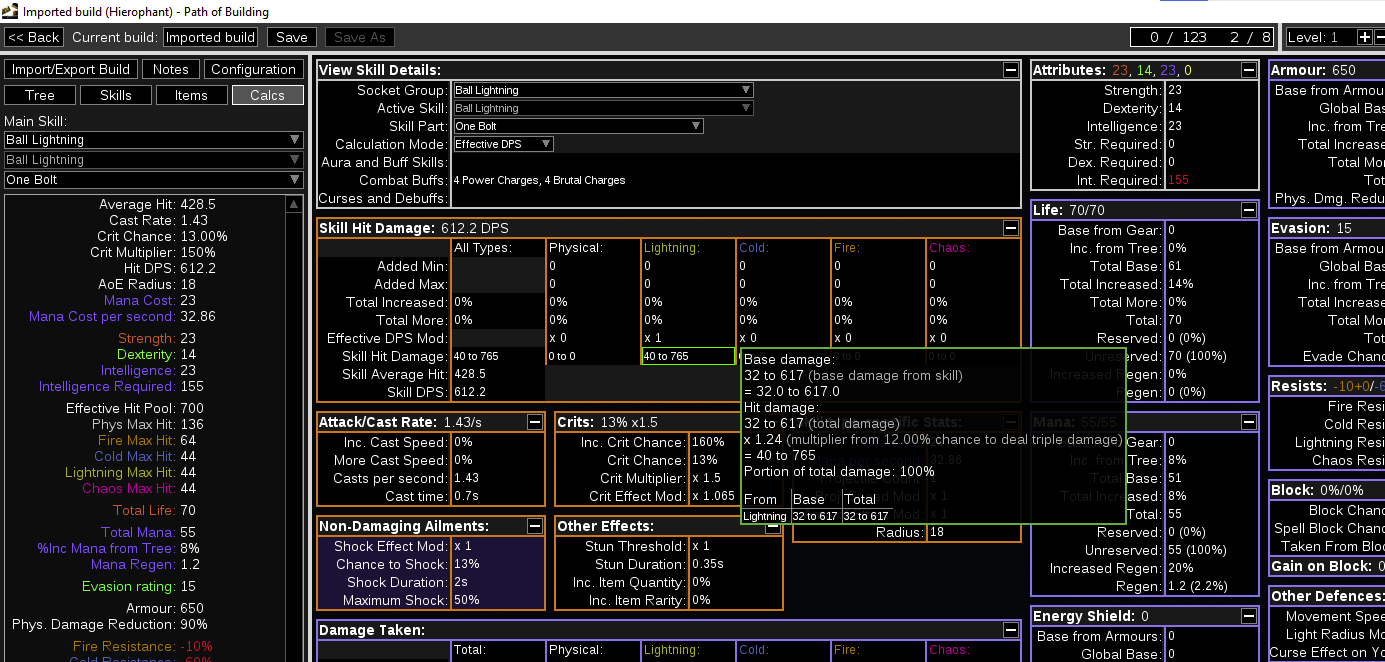This screenshot has width=1385, height=662.
Task: Click the Lightning column header
Action: [672, 247]
